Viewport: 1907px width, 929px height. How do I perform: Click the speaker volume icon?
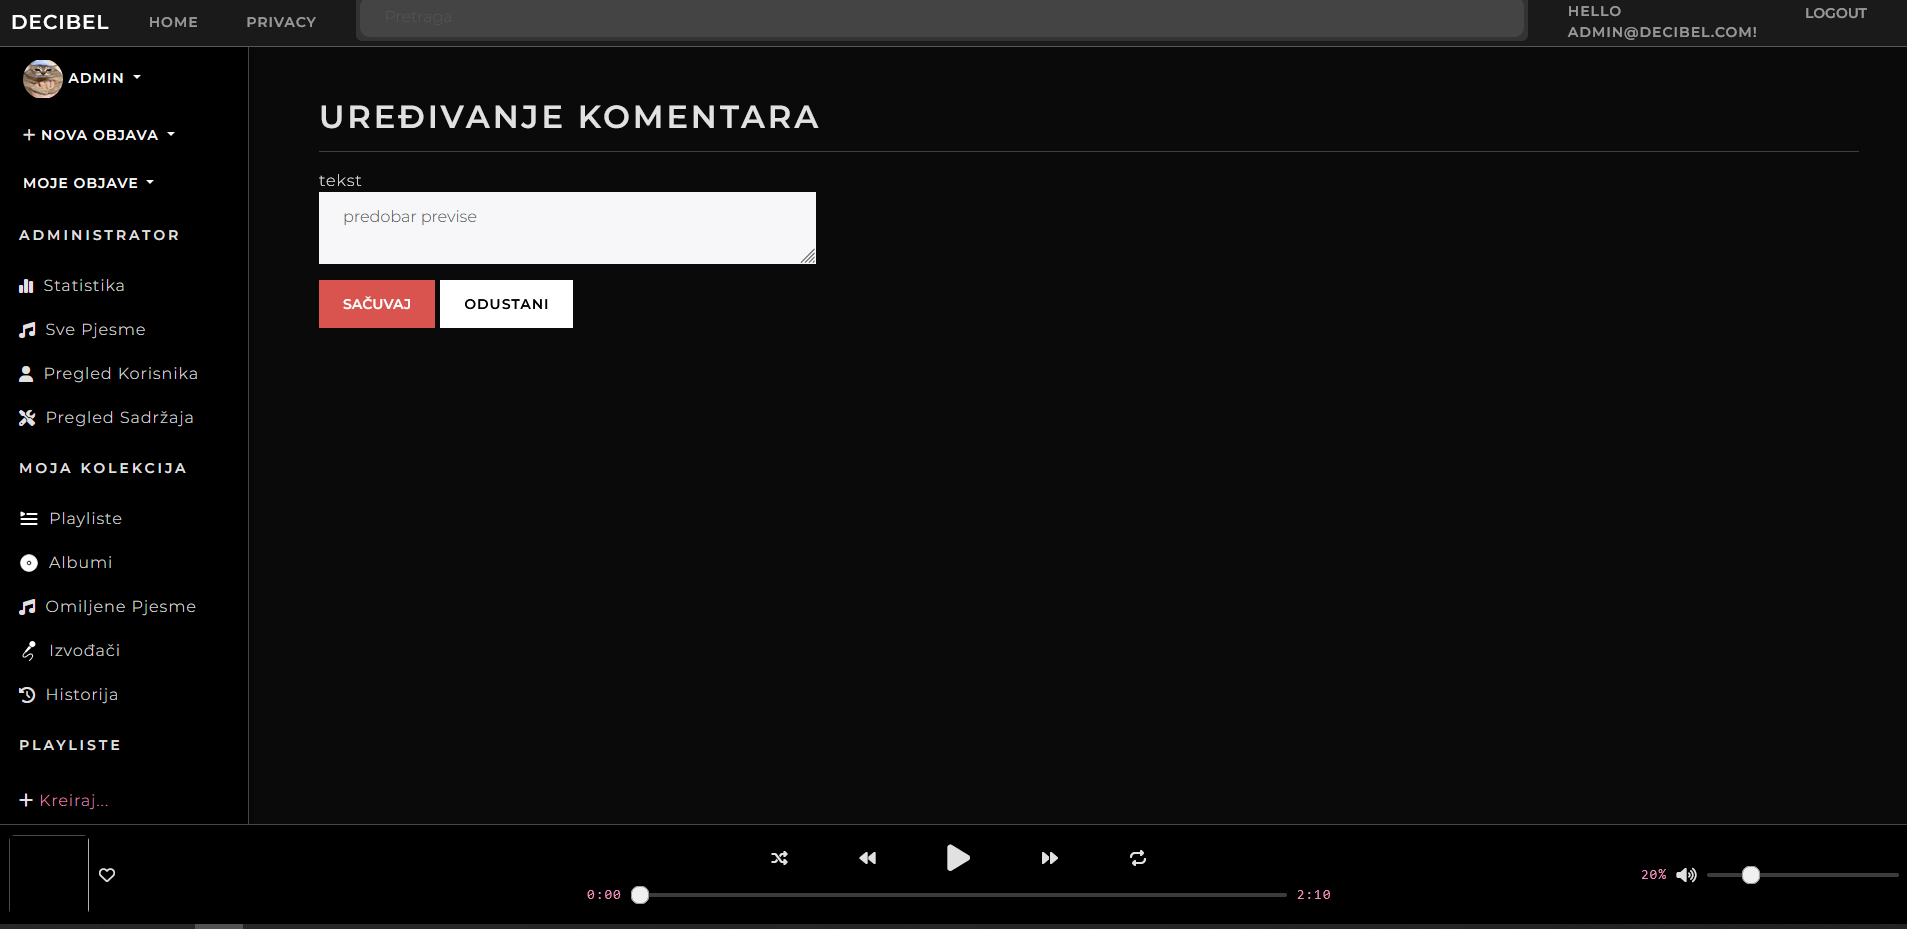[x=1686, y=875]
